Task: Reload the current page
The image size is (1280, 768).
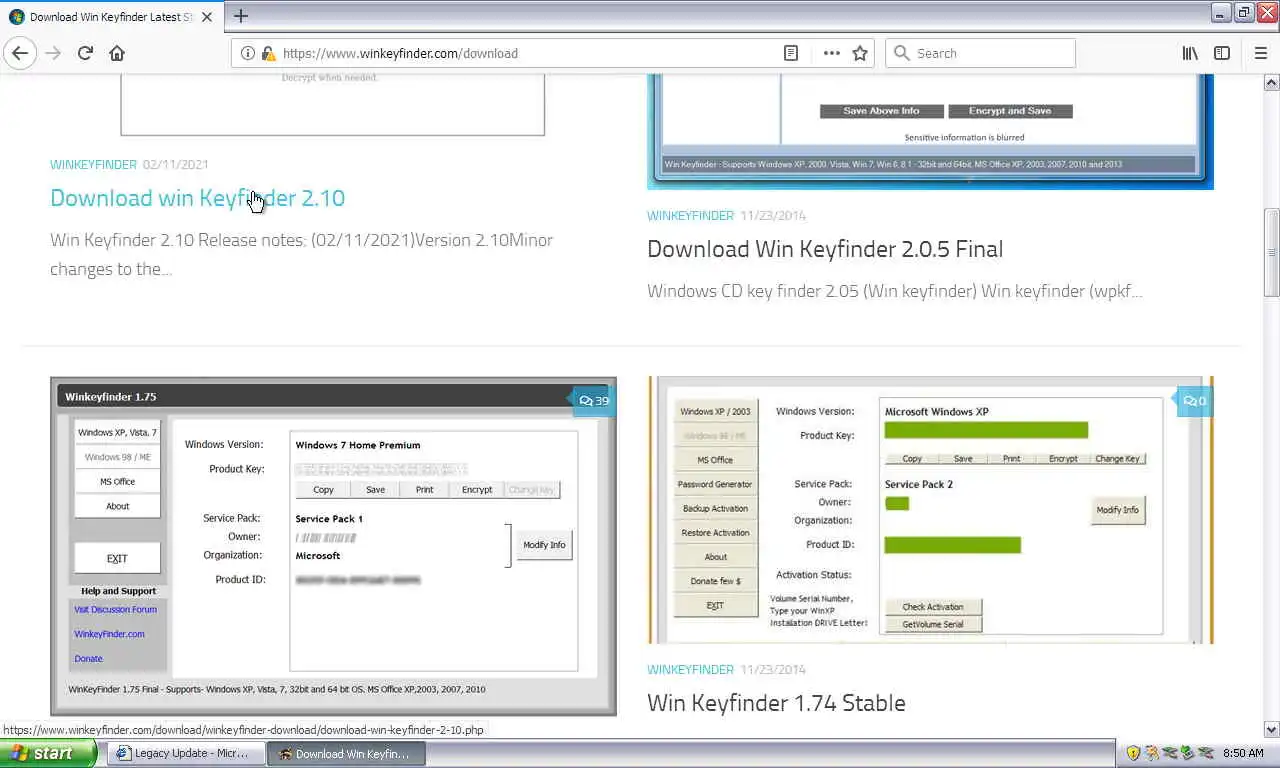Action: click(85, 53)
